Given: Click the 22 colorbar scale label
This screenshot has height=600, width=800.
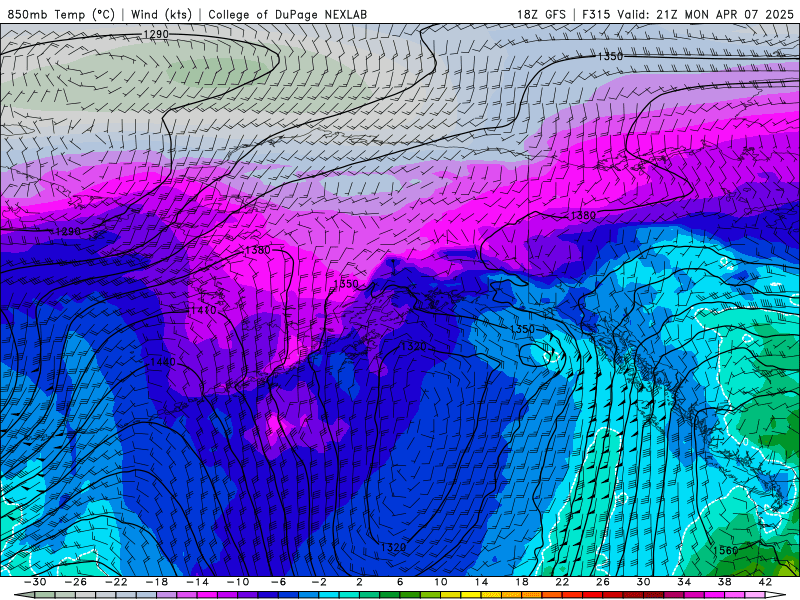Looking at the screenshot, I should point(562,582).
